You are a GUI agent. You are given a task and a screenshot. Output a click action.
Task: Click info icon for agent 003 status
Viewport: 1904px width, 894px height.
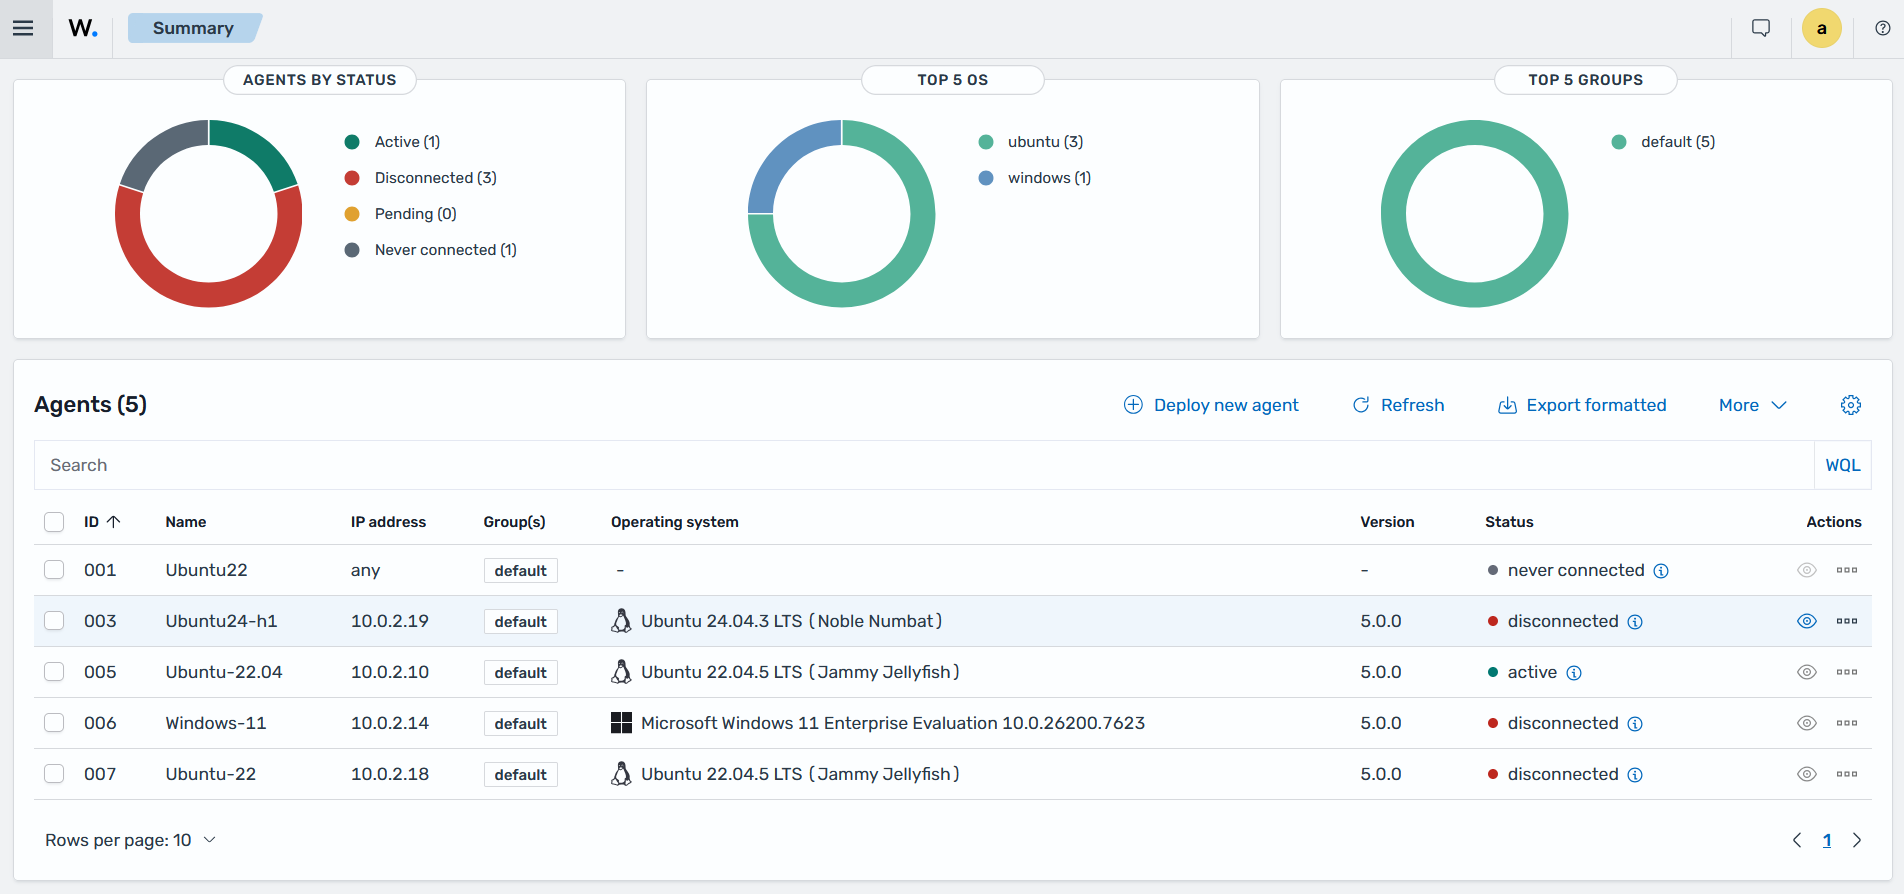click(1635, 622)
